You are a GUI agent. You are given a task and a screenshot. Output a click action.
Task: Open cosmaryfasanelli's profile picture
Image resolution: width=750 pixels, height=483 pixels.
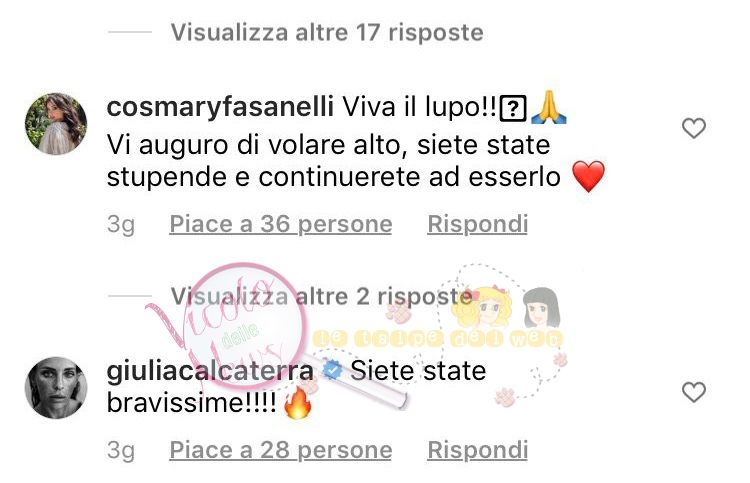click(56, 124)
